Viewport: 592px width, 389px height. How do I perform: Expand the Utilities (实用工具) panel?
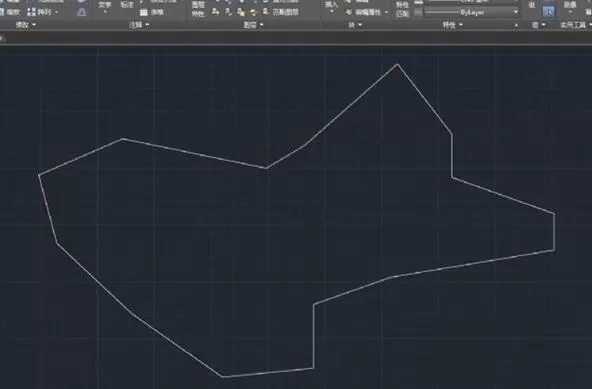pyautogui.click(x=575, y=25)
